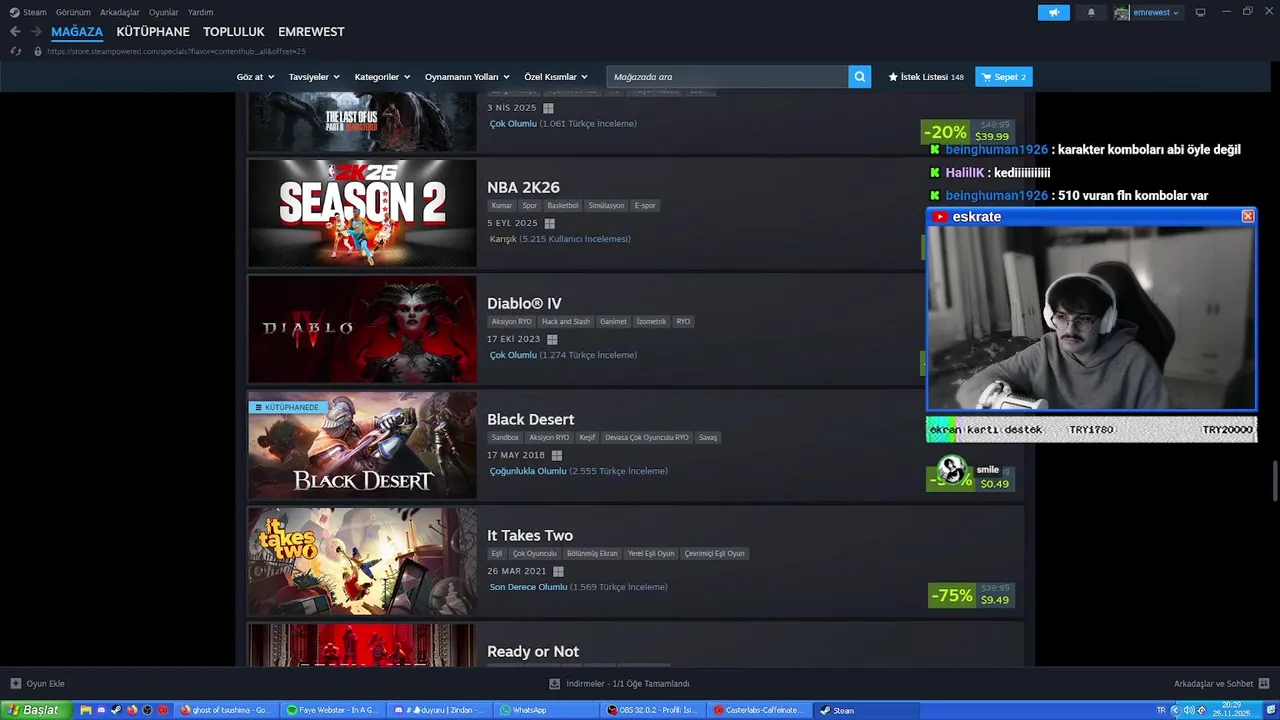This screenshot has width=1280, height=720.
Task: Open the It Takes Two title
Action: 530,535
